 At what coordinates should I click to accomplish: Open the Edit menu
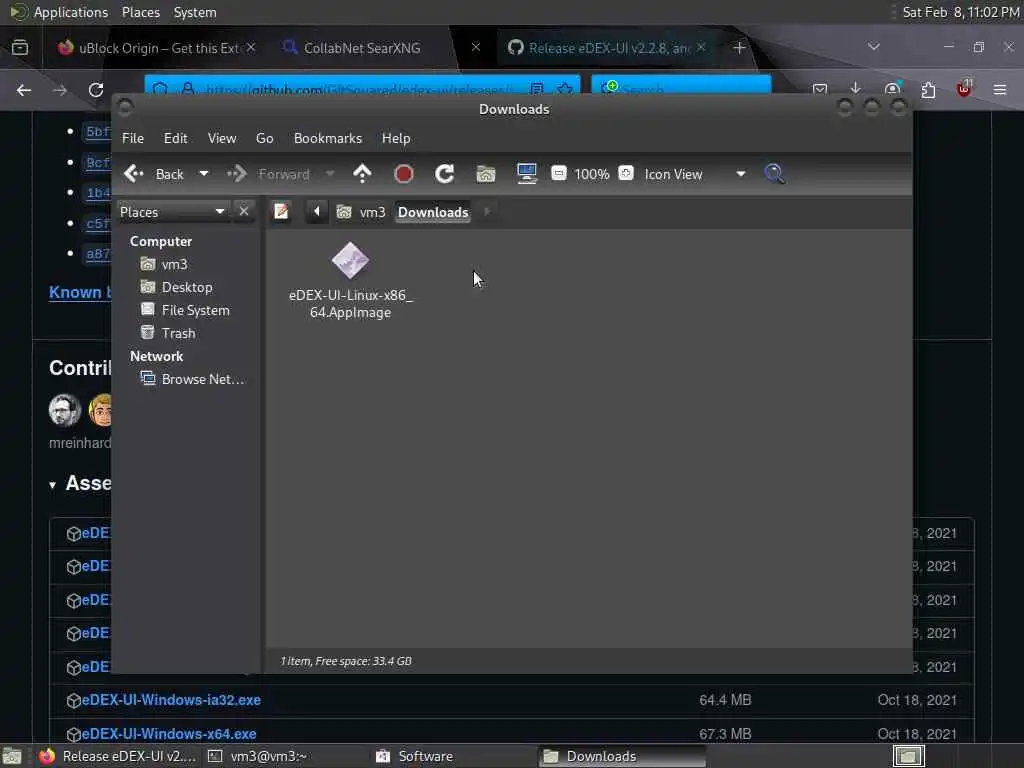pos(176,138)
